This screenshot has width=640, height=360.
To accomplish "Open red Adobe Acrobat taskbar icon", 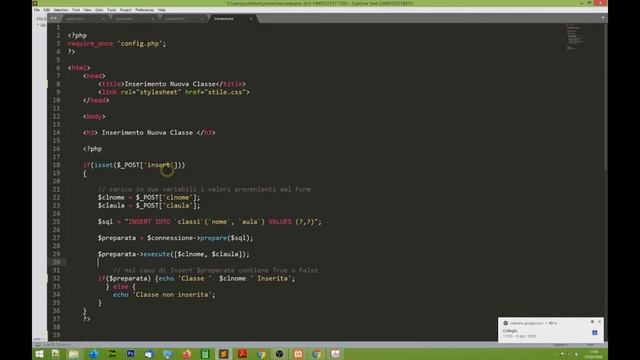I will pos(242,354).
